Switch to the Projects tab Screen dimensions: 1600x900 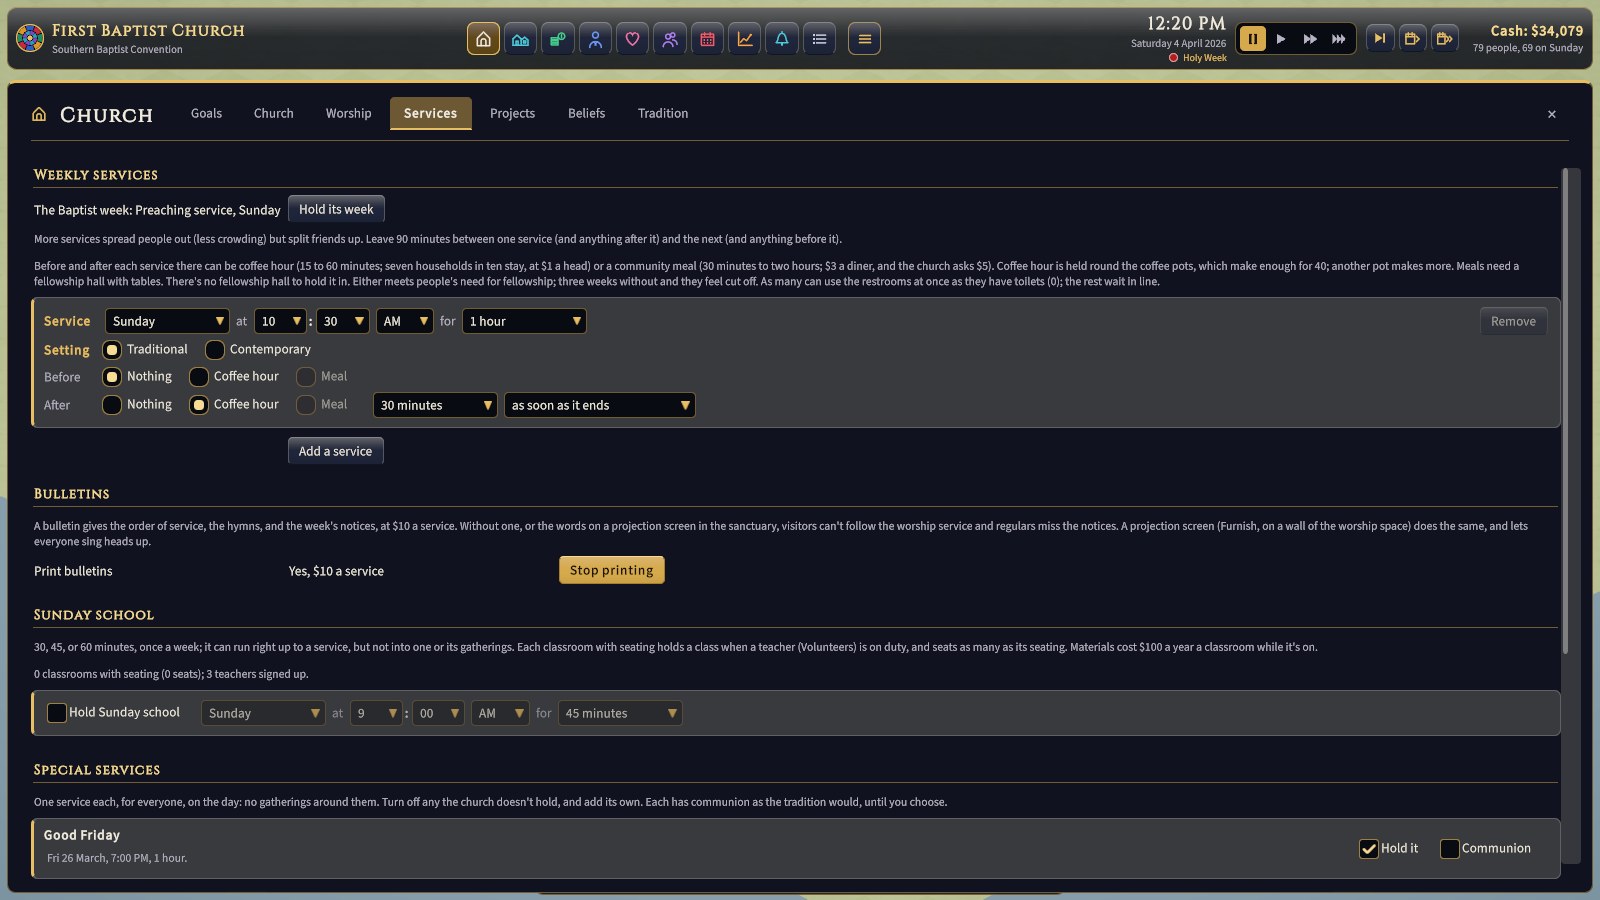[512, 114]
